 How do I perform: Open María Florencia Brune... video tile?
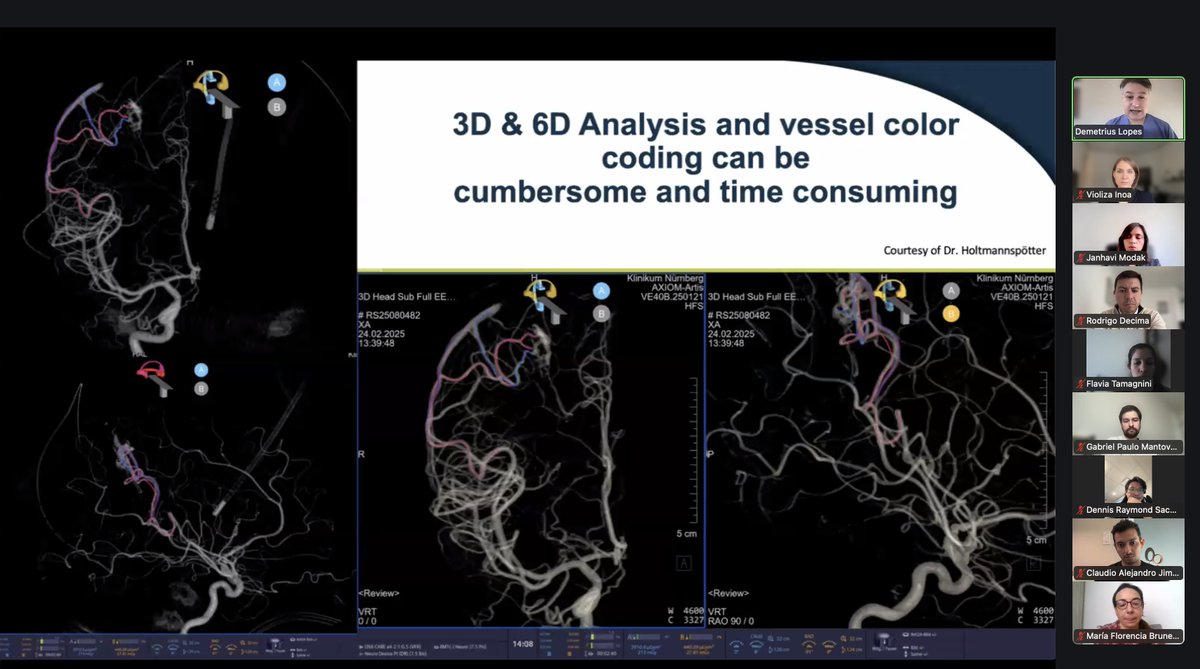(1129, 611)
